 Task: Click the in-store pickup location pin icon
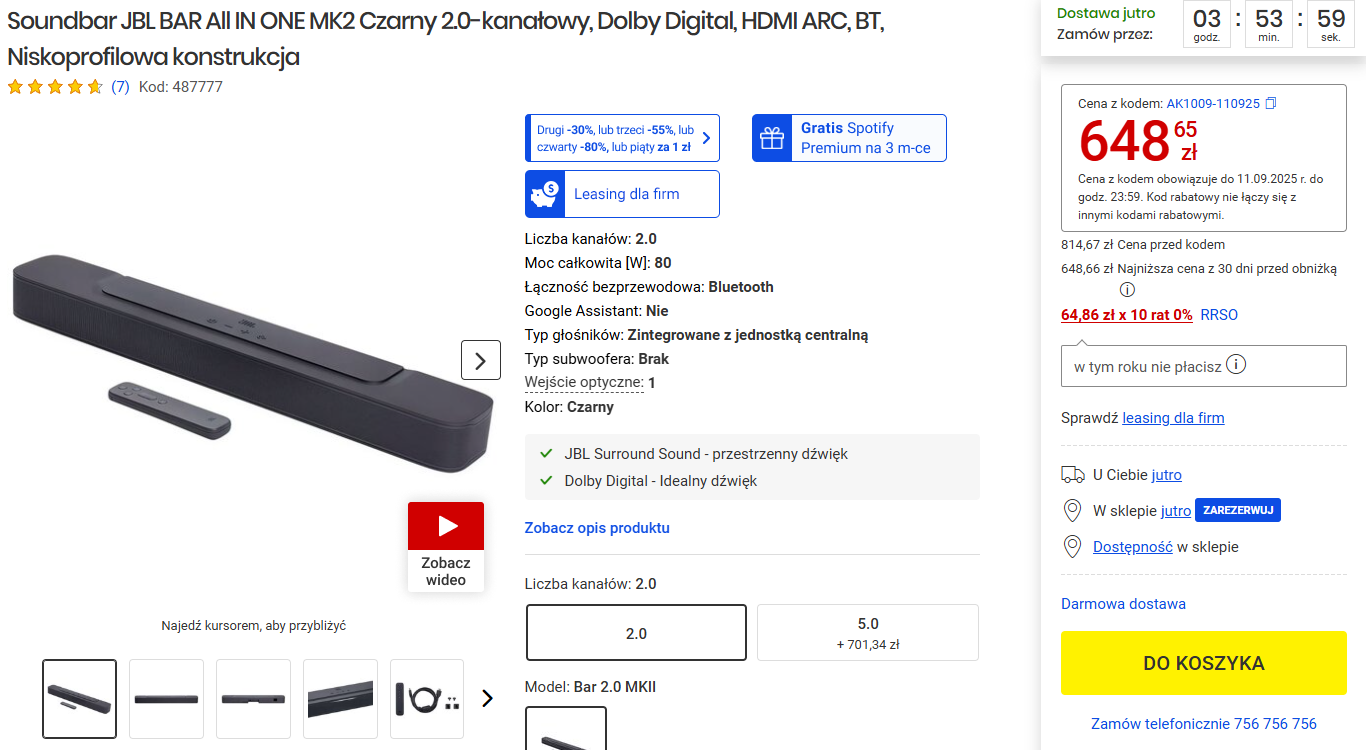click(x=1072, y=511)
